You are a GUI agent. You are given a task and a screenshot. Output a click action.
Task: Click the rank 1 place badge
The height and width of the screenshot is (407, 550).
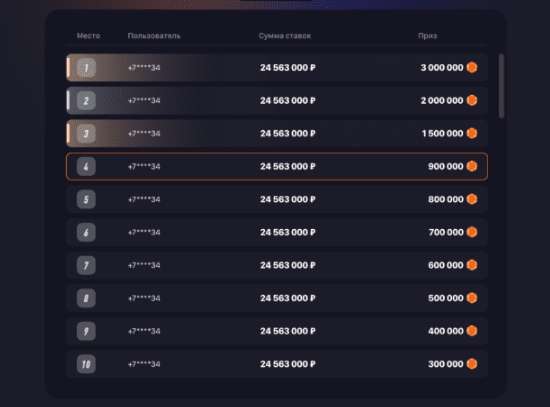(86, 68)
